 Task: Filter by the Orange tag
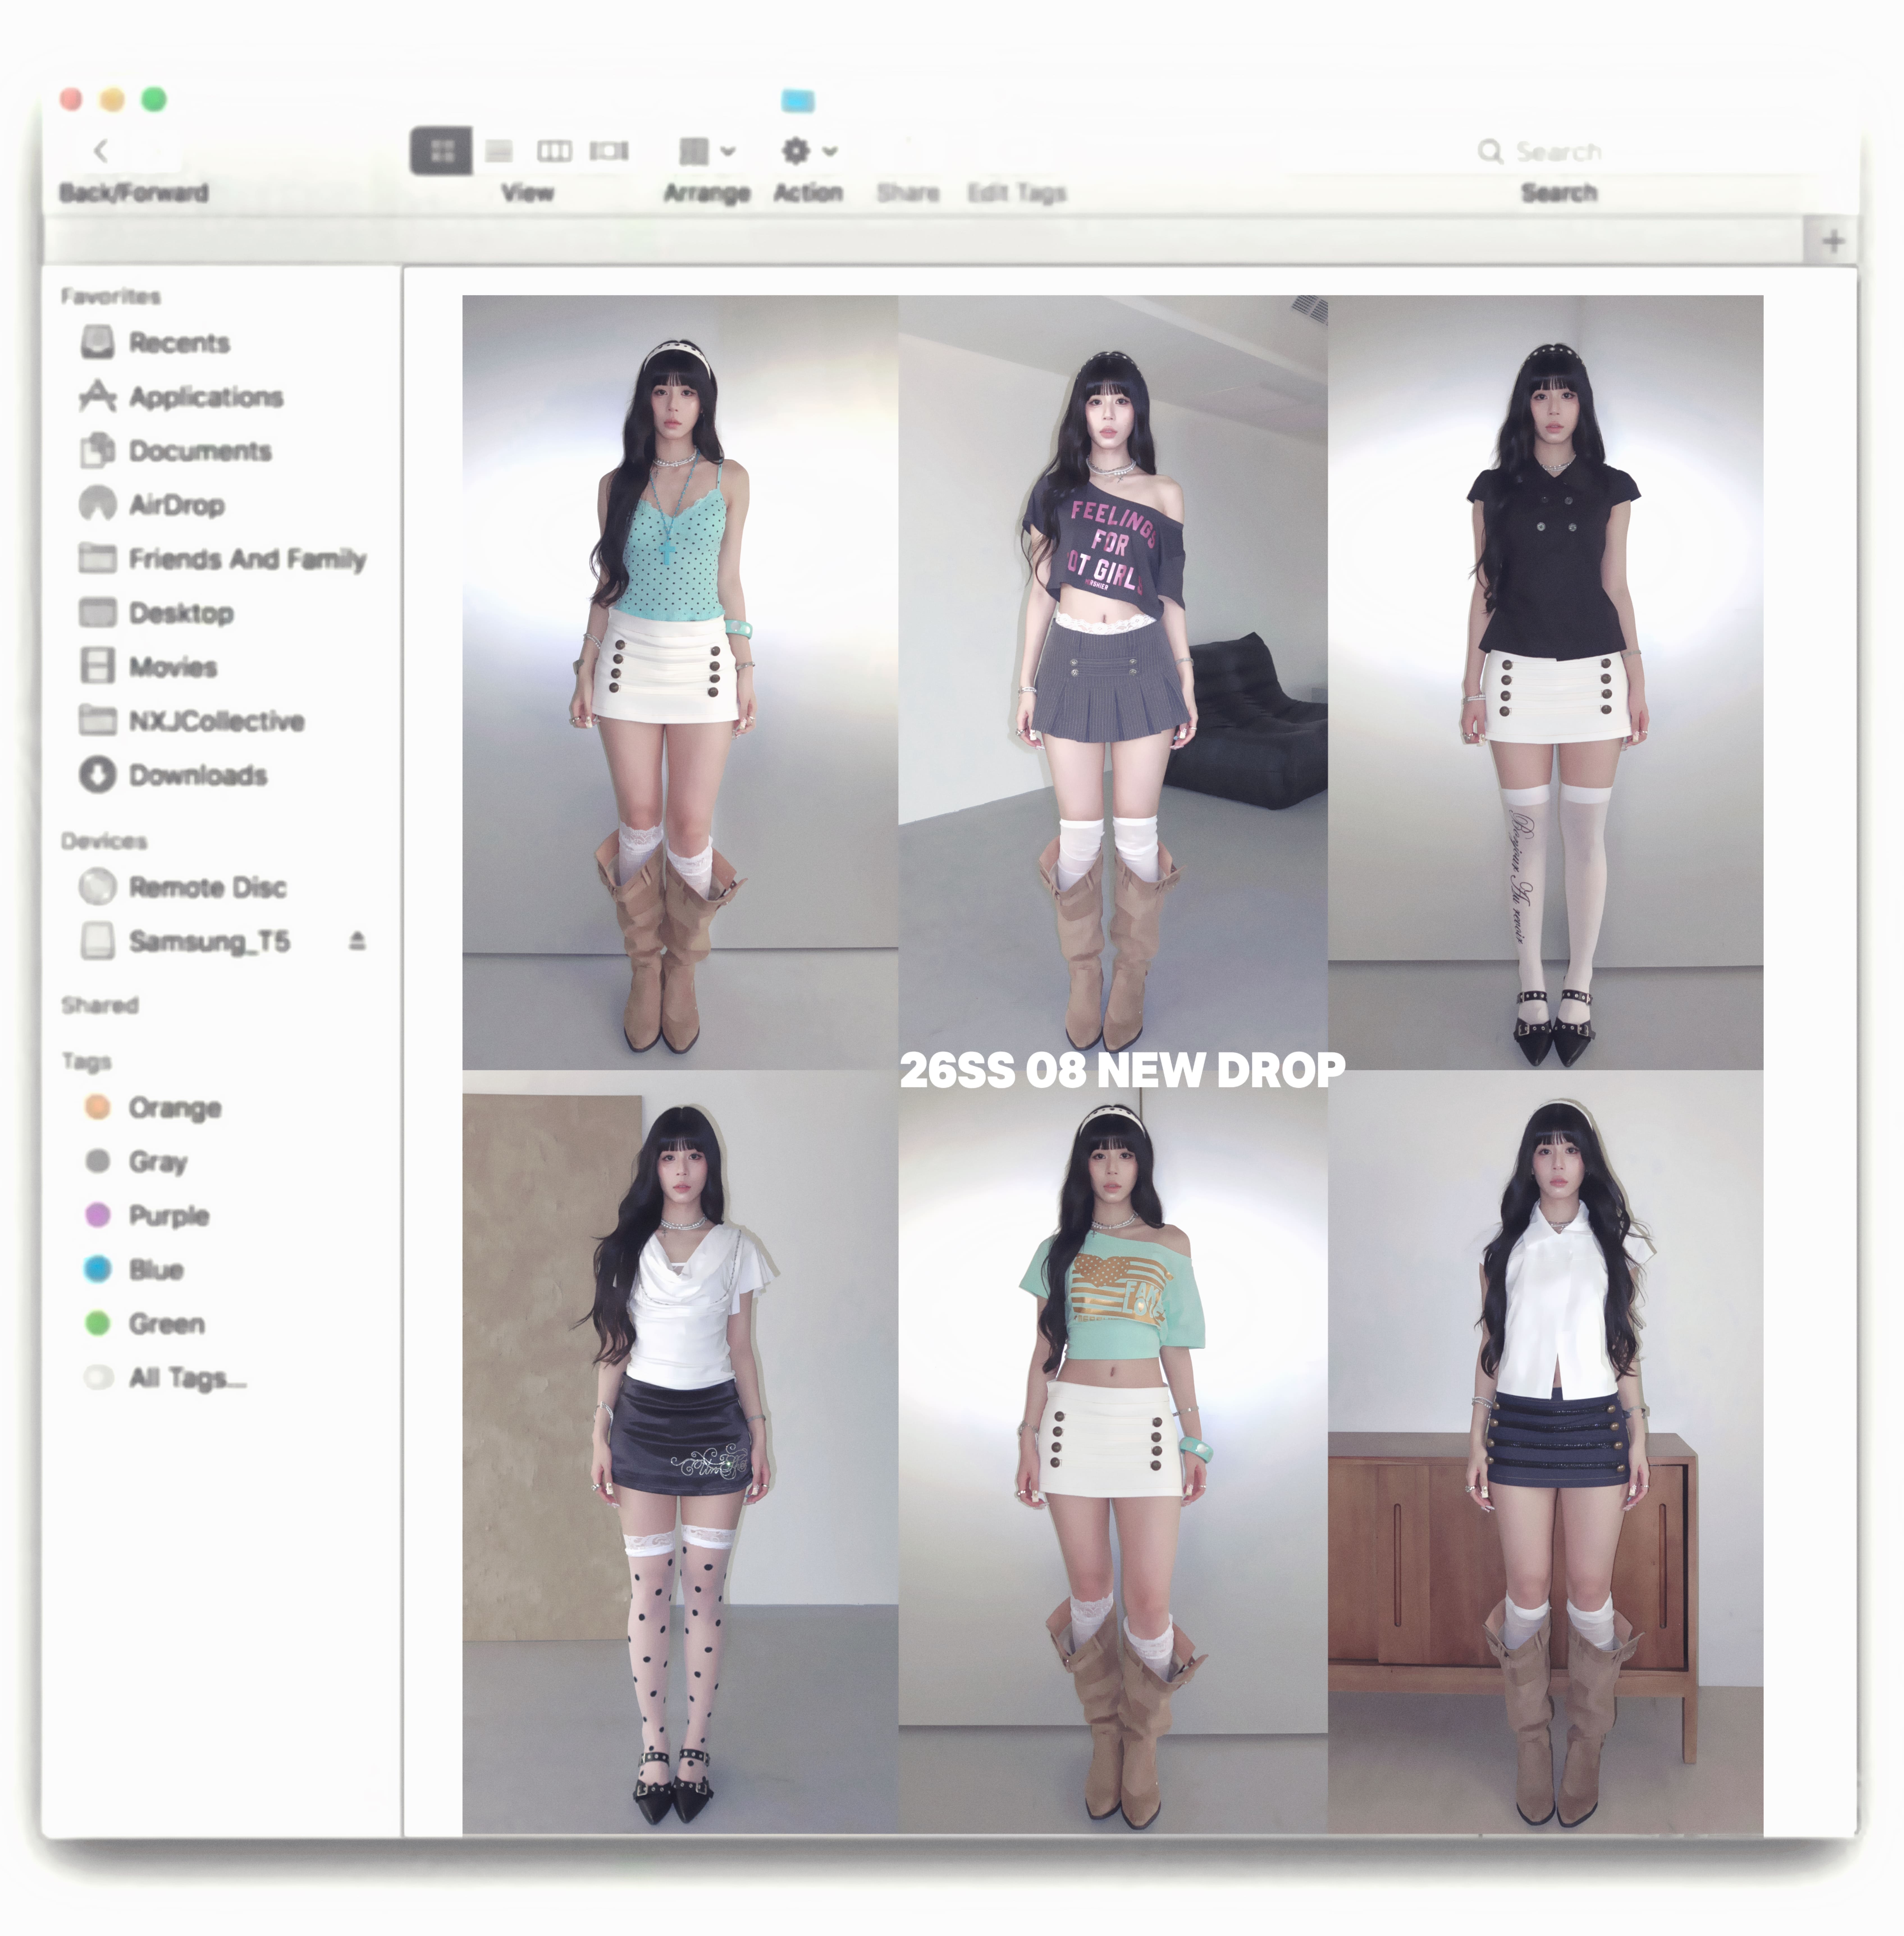pos(175,1108)
